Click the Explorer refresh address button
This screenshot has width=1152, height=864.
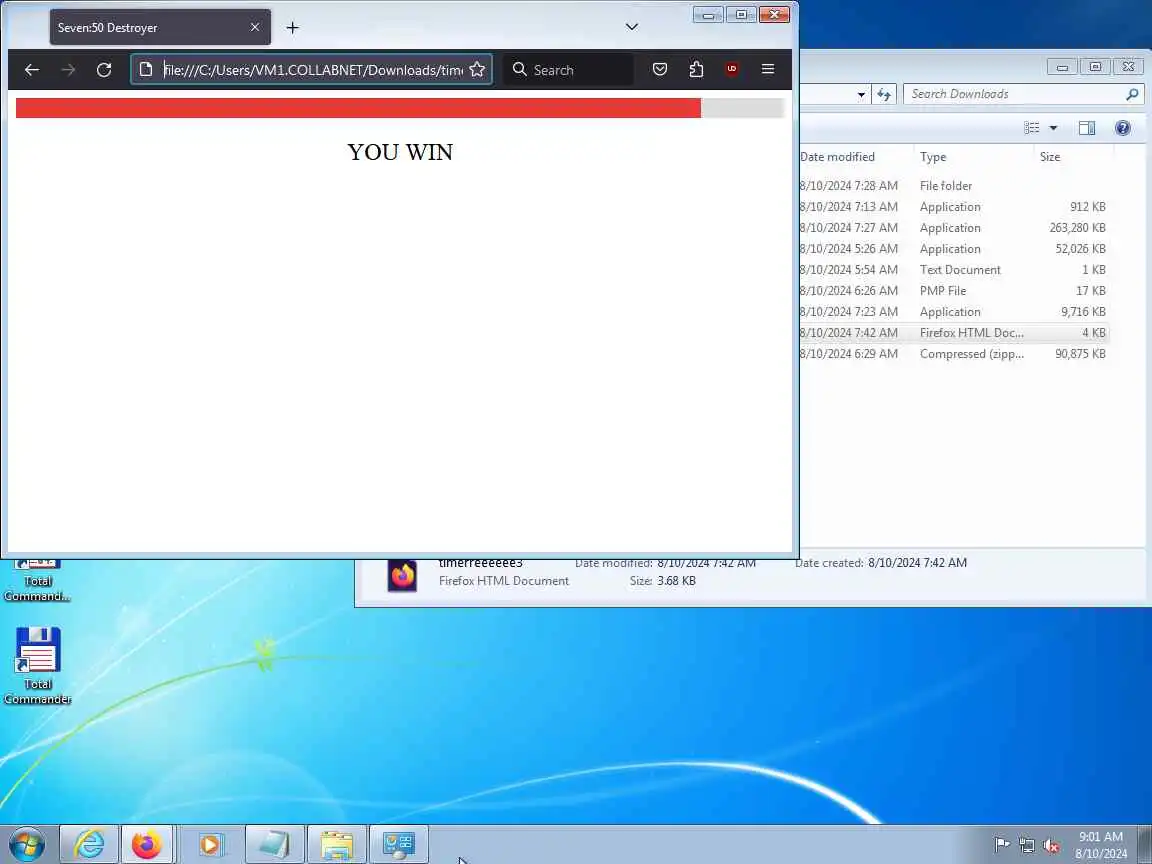coord(884,94)
